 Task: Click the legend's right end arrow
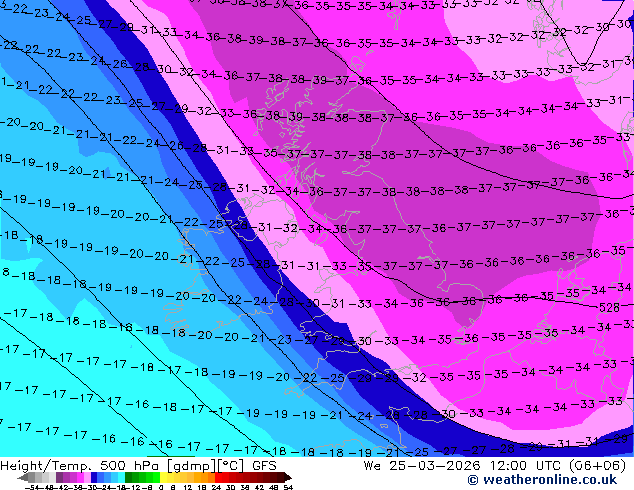pyautogui.click(x=288, y=477)
